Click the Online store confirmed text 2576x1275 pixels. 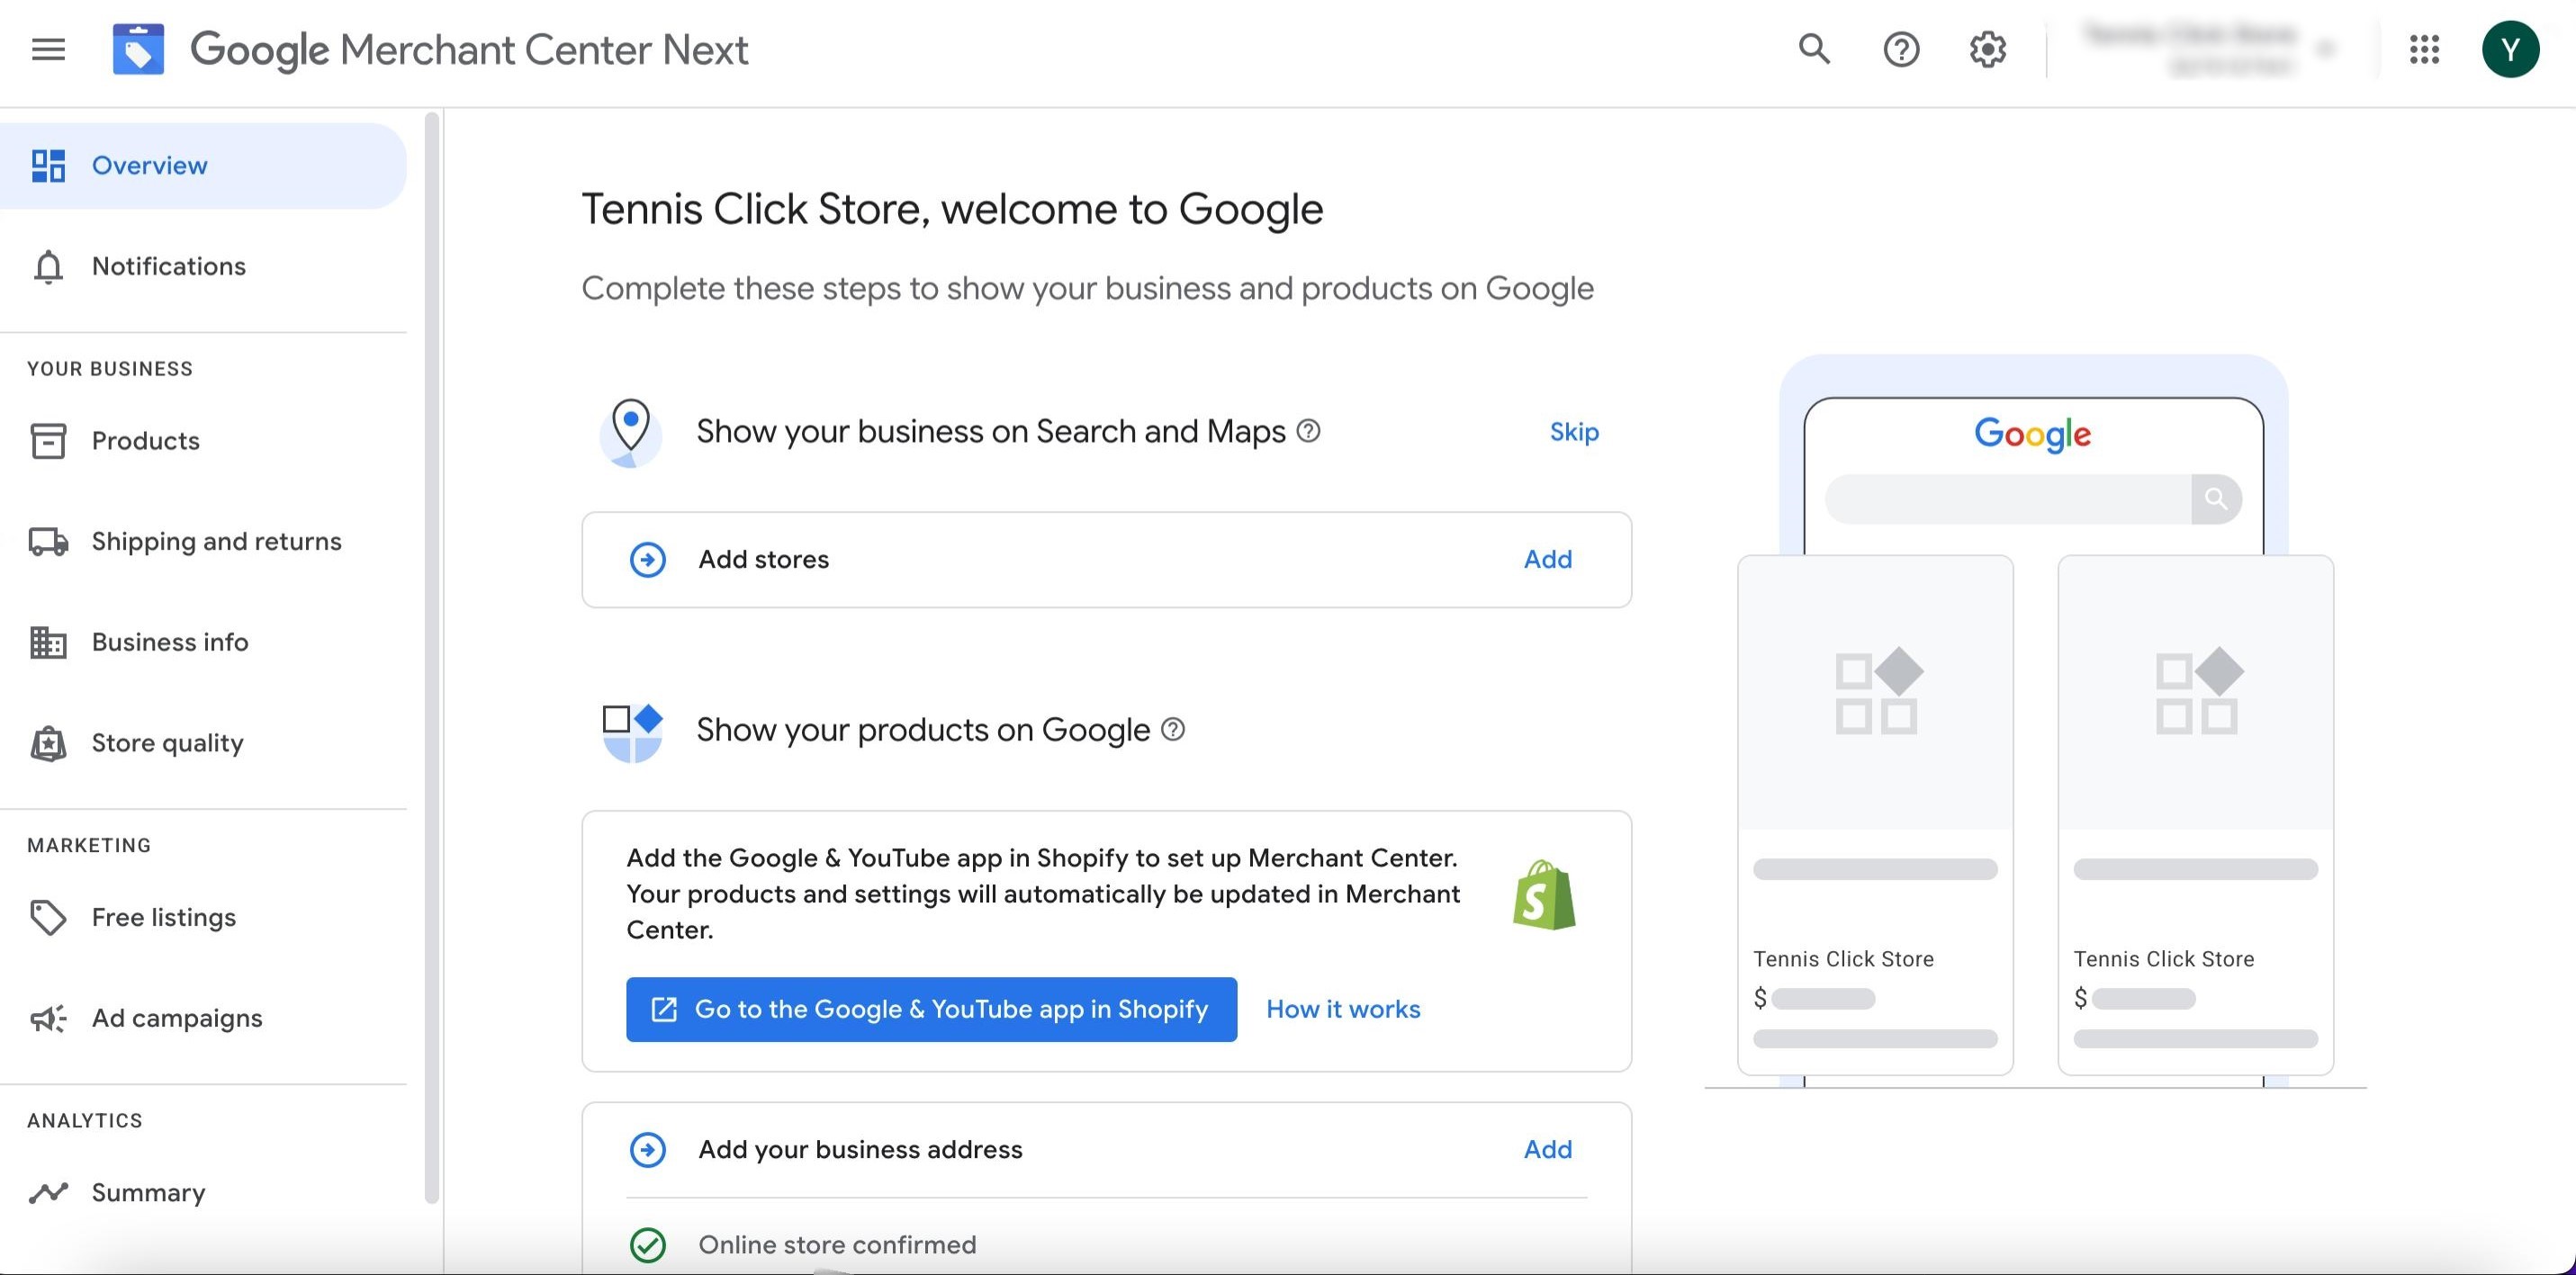pyautogui.click(x=837, y=1245)
